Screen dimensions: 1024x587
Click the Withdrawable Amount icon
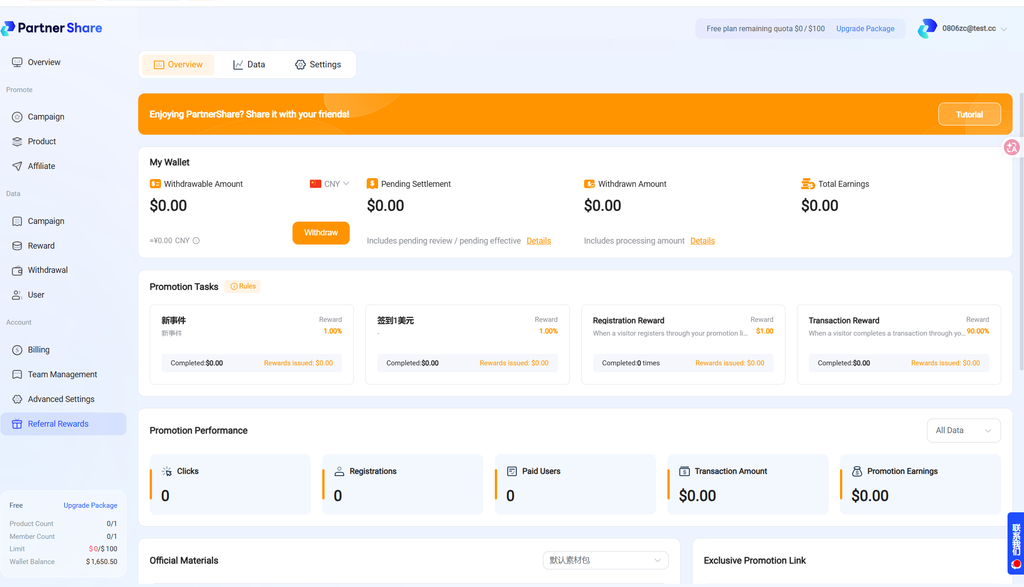pos(155,184)
